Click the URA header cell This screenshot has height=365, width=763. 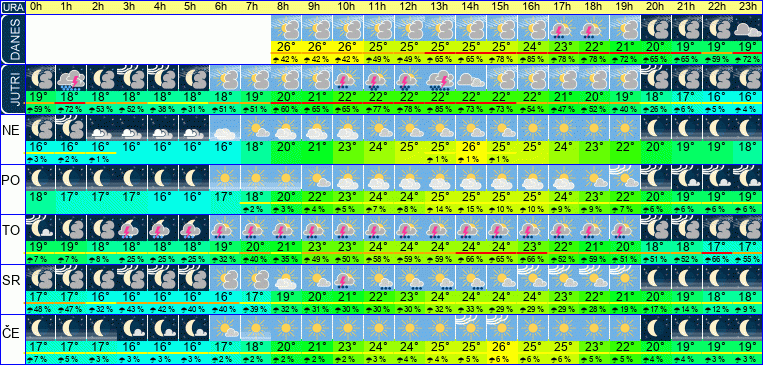coord(12,7)
